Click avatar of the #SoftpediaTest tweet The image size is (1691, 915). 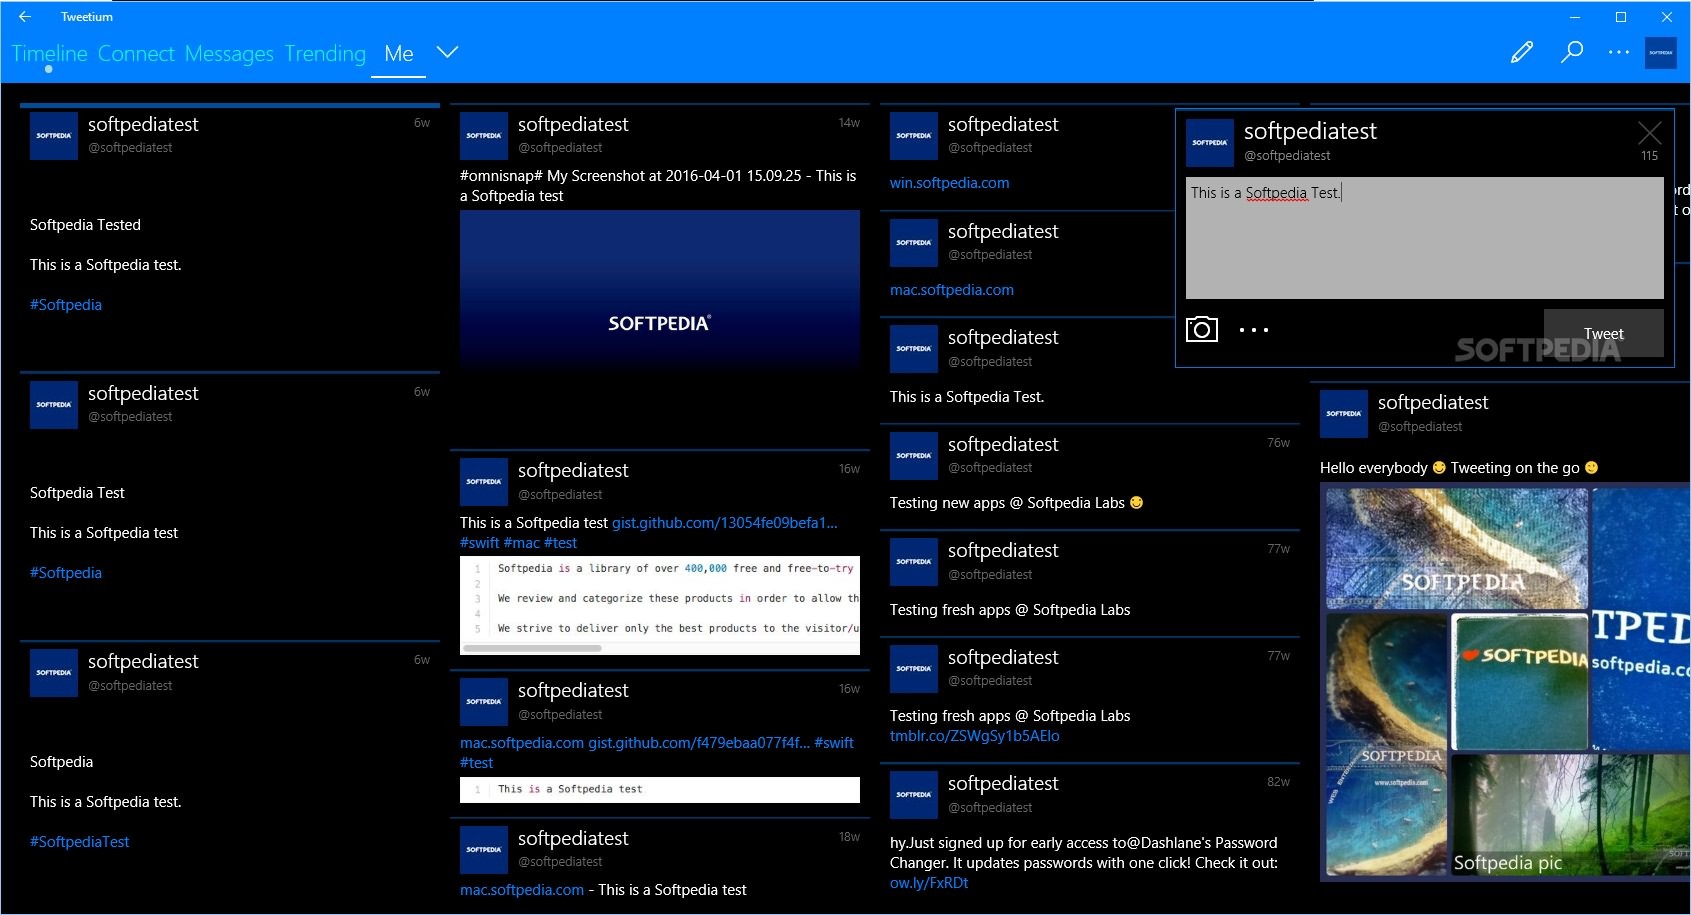(x=54, y=673)
